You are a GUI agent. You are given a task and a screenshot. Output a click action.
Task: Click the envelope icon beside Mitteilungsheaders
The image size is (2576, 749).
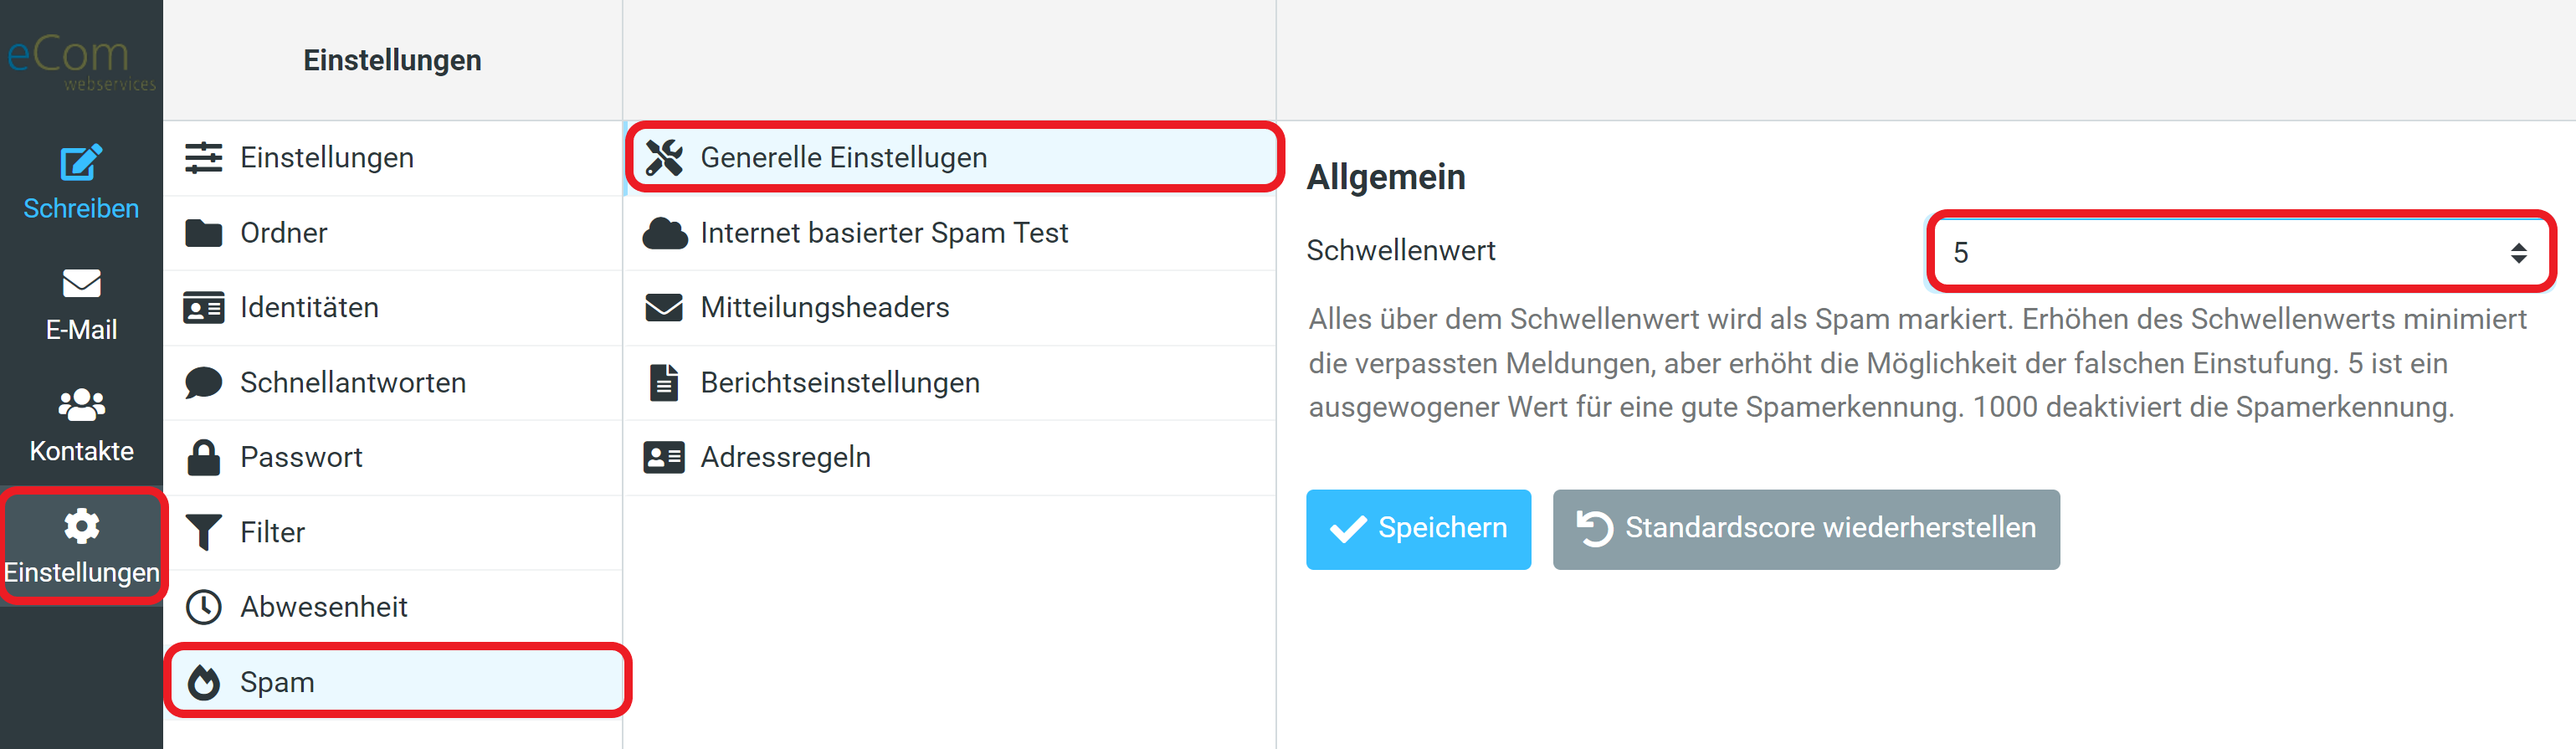[x=664, y=307]
